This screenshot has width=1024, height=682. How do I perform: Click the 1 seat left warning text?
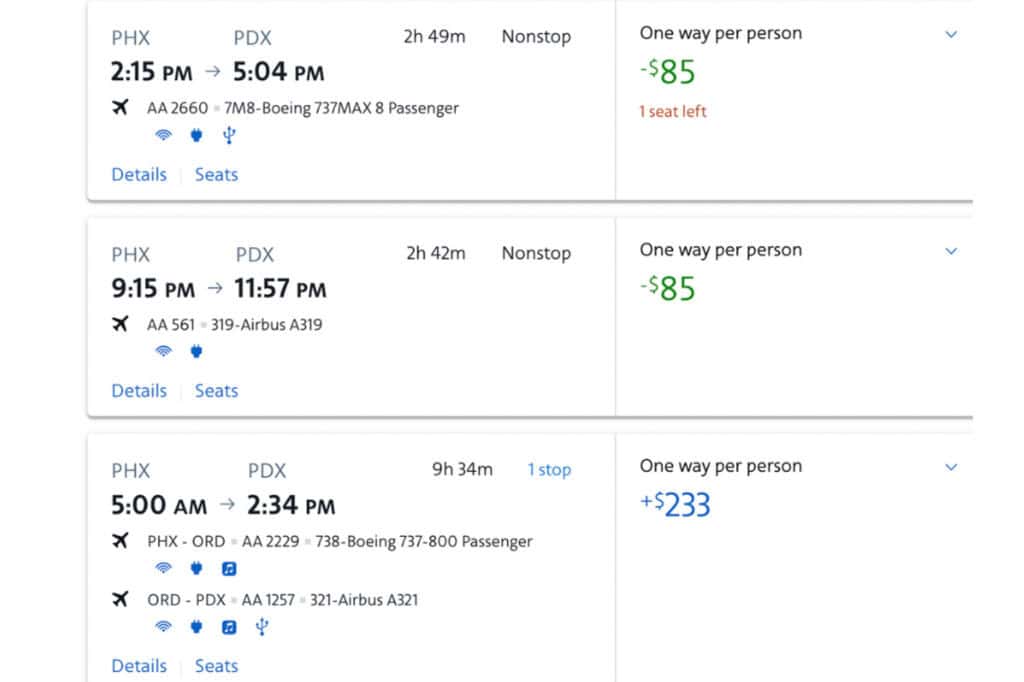point(672,111)
